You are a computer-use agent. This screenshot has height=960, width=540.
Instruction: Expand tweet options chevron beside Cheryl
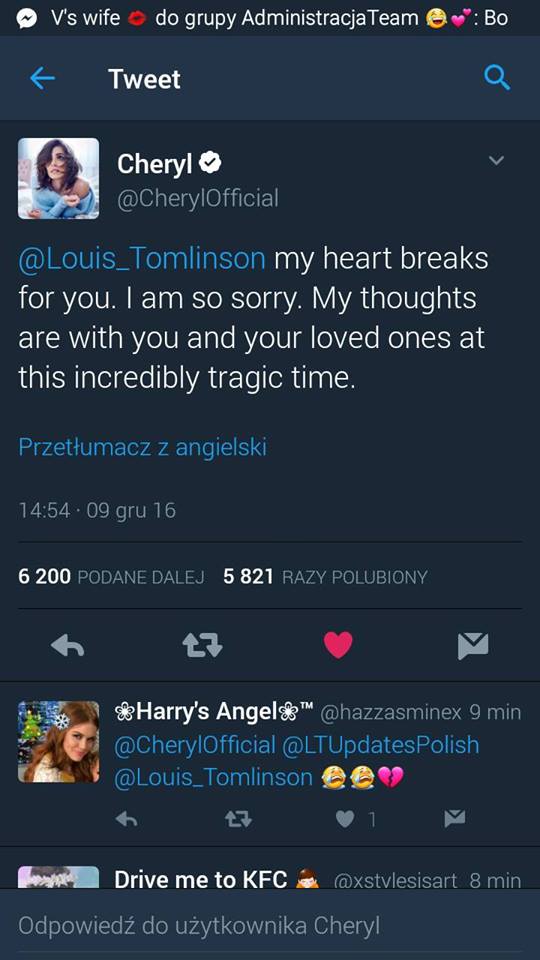coord(496,160)
